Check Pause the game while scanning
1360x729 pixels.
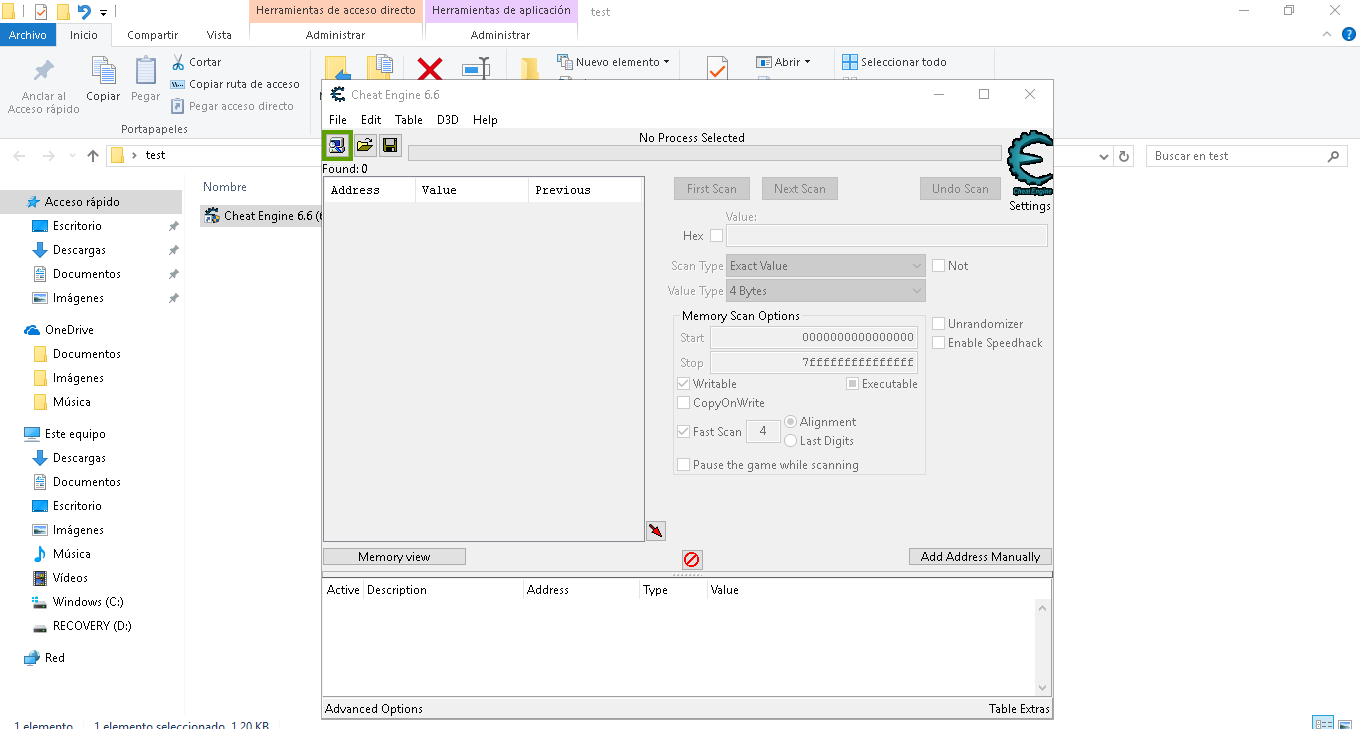click(x=684, y=465)
